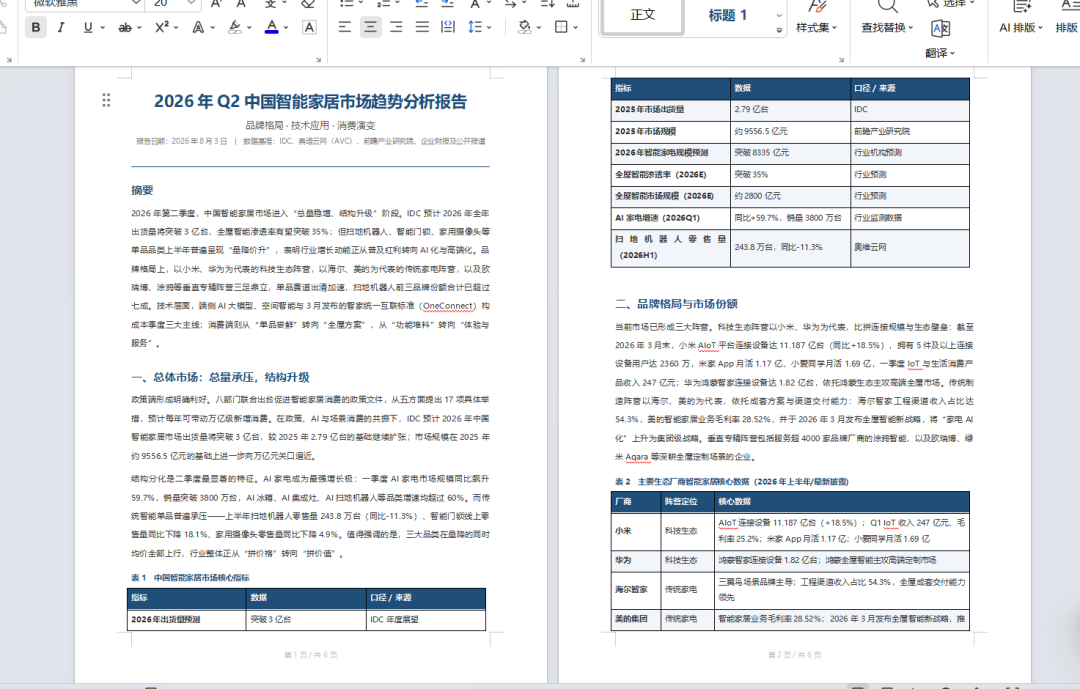
Task: Click the highlighter pen icon
Action: click(235, 28)
